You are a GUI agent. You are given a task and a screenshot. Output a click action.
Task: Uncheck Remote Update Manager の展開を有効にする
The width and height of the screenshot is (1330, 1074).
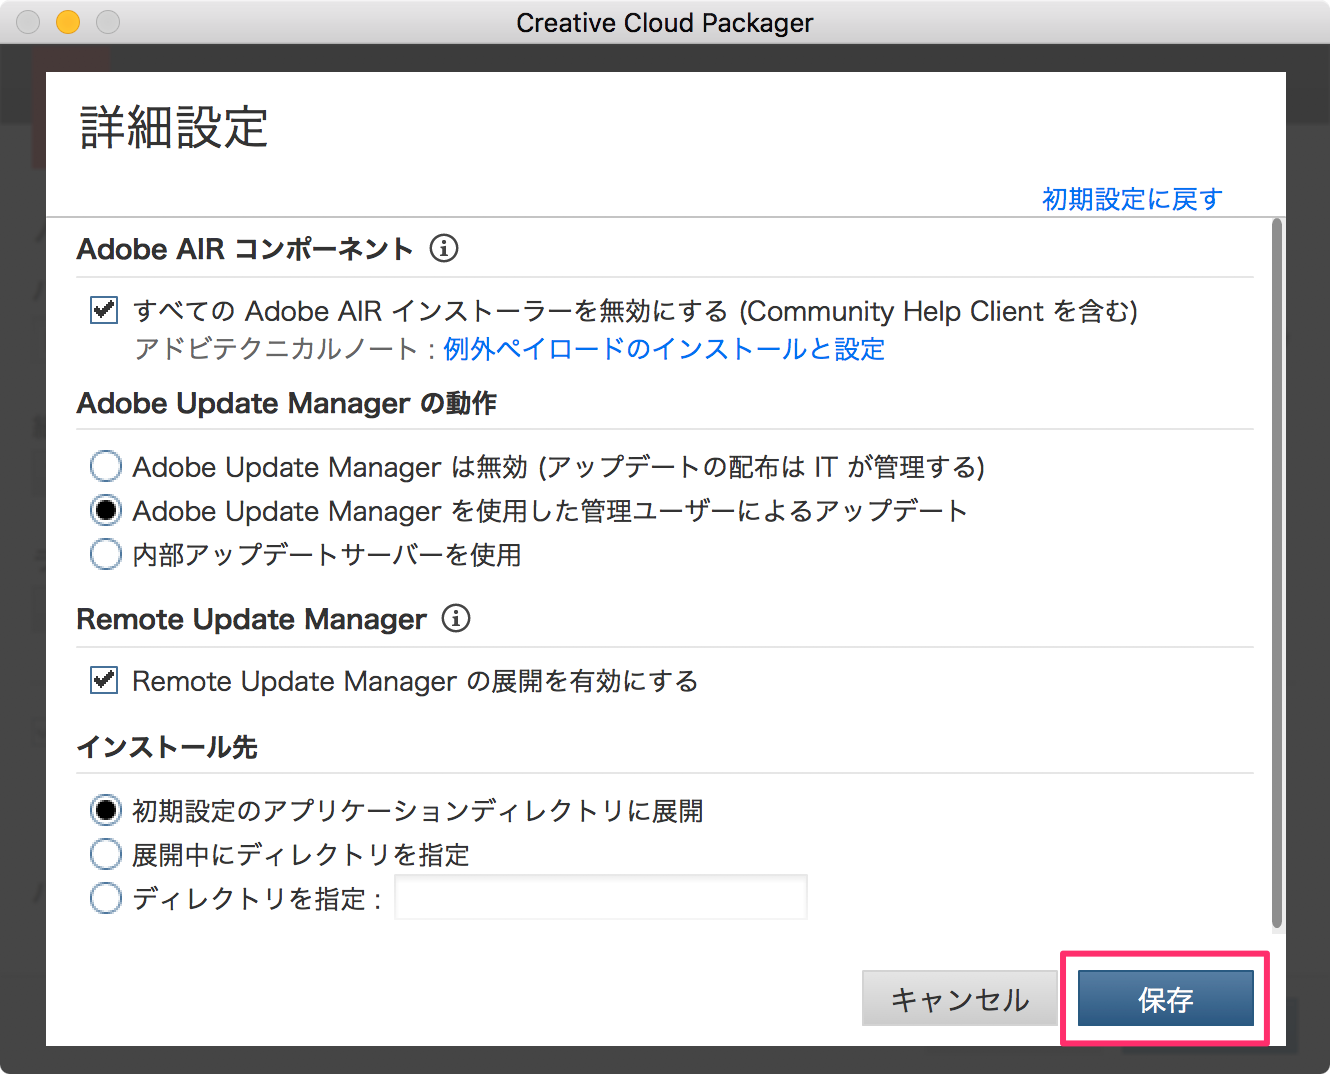(104, 680)
